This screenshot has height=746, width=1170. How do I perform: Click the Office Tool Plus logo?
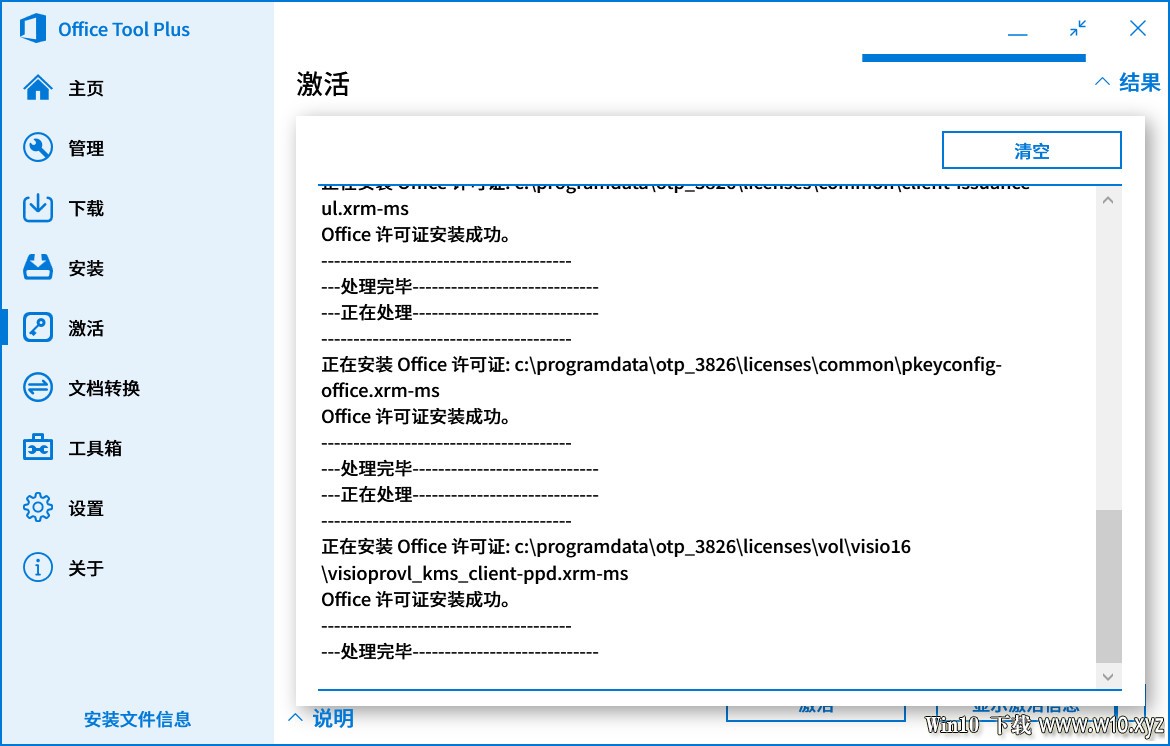click(33, 29)
